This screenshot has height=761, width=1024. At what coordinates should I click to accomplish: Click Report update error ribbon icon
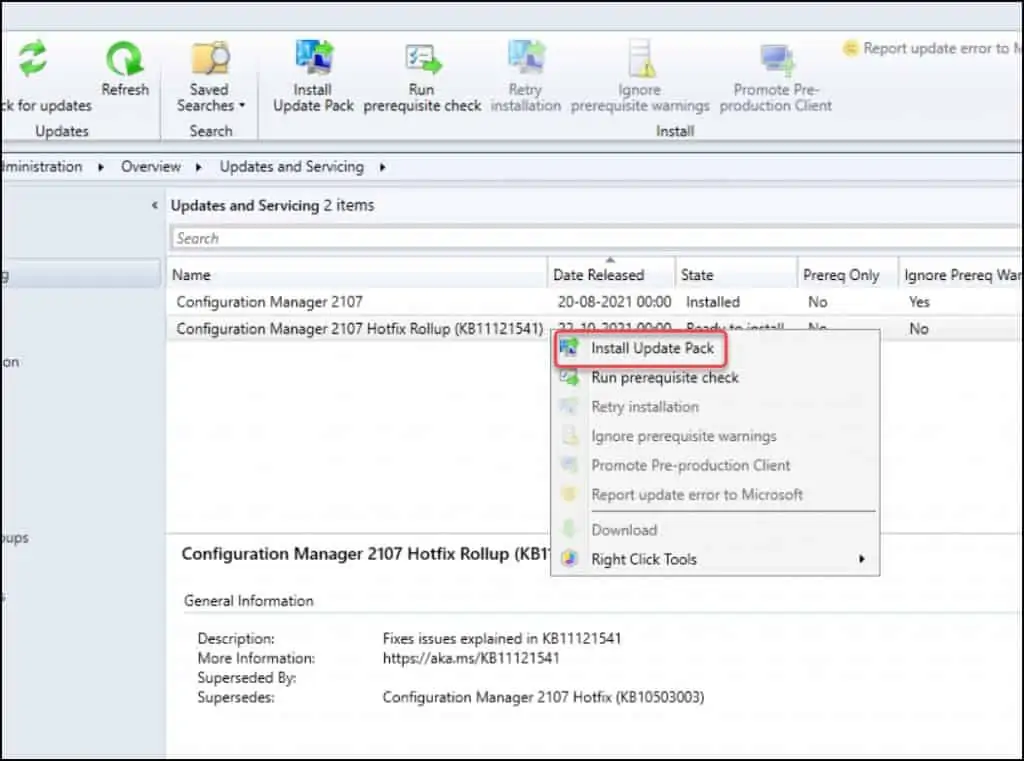pyautogui.click(x=850, y=48)
